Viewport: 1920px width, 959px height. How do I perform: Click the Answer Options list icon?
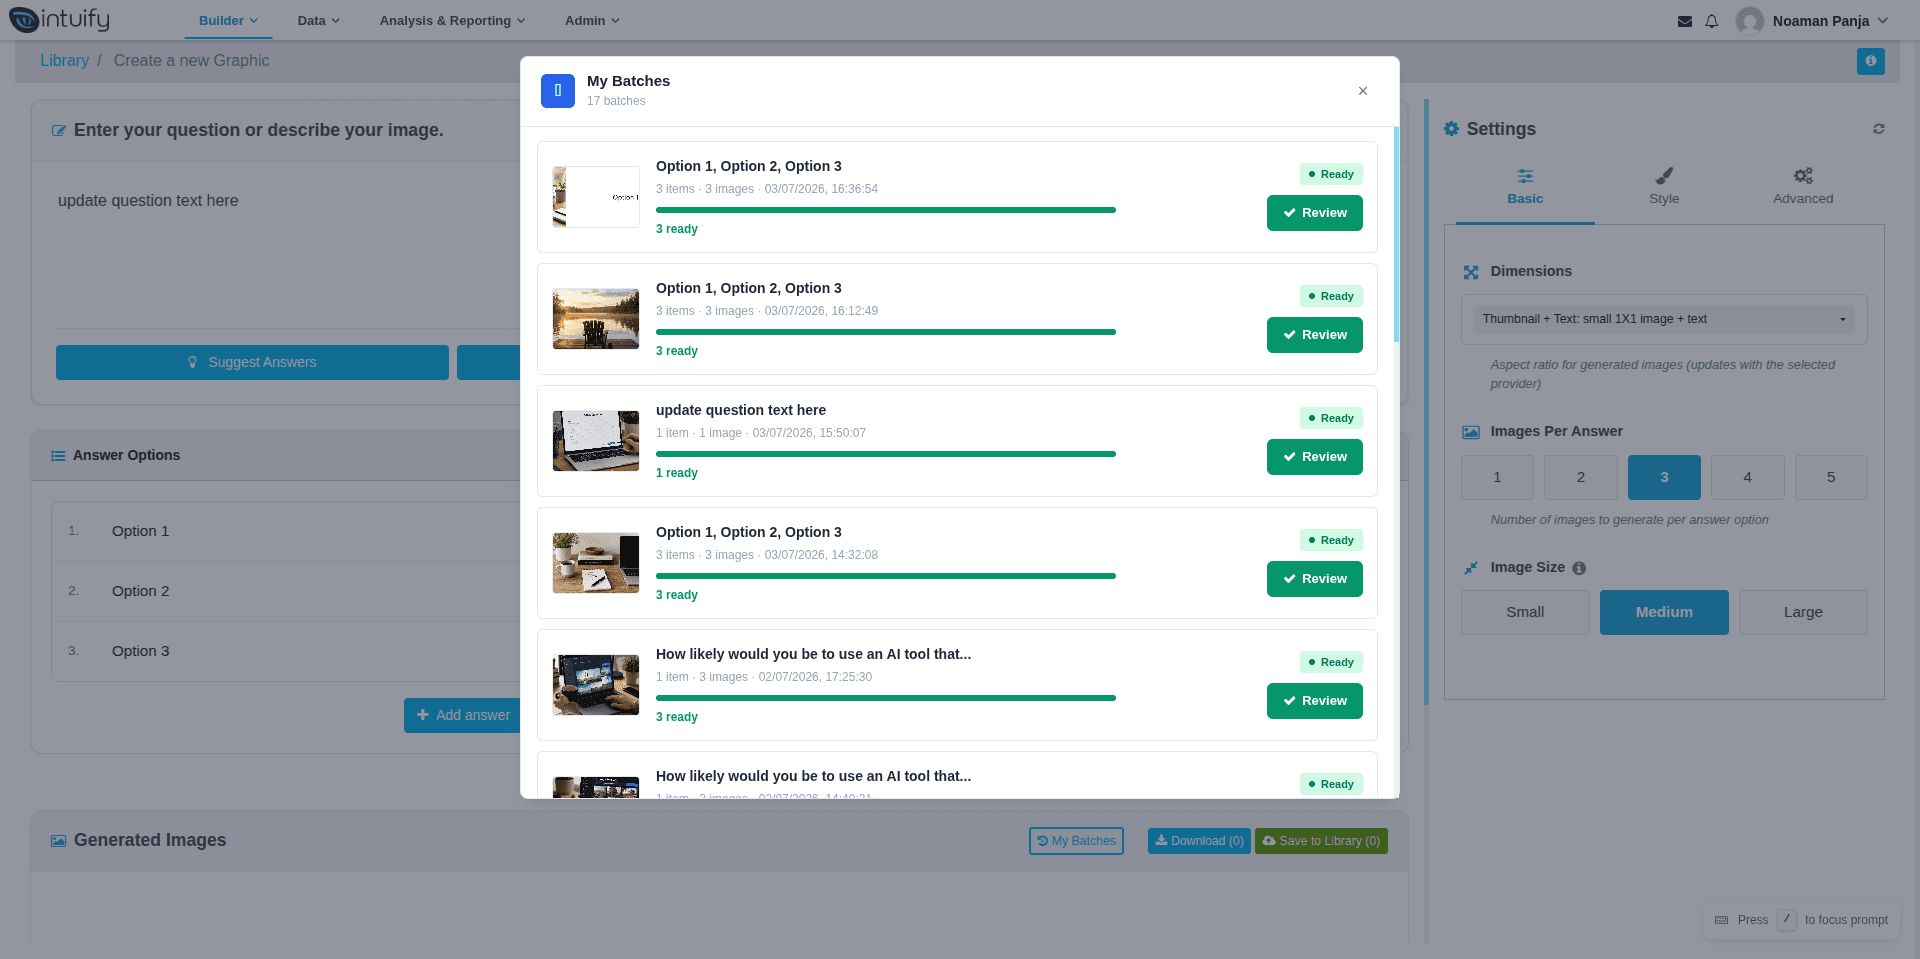58,456
